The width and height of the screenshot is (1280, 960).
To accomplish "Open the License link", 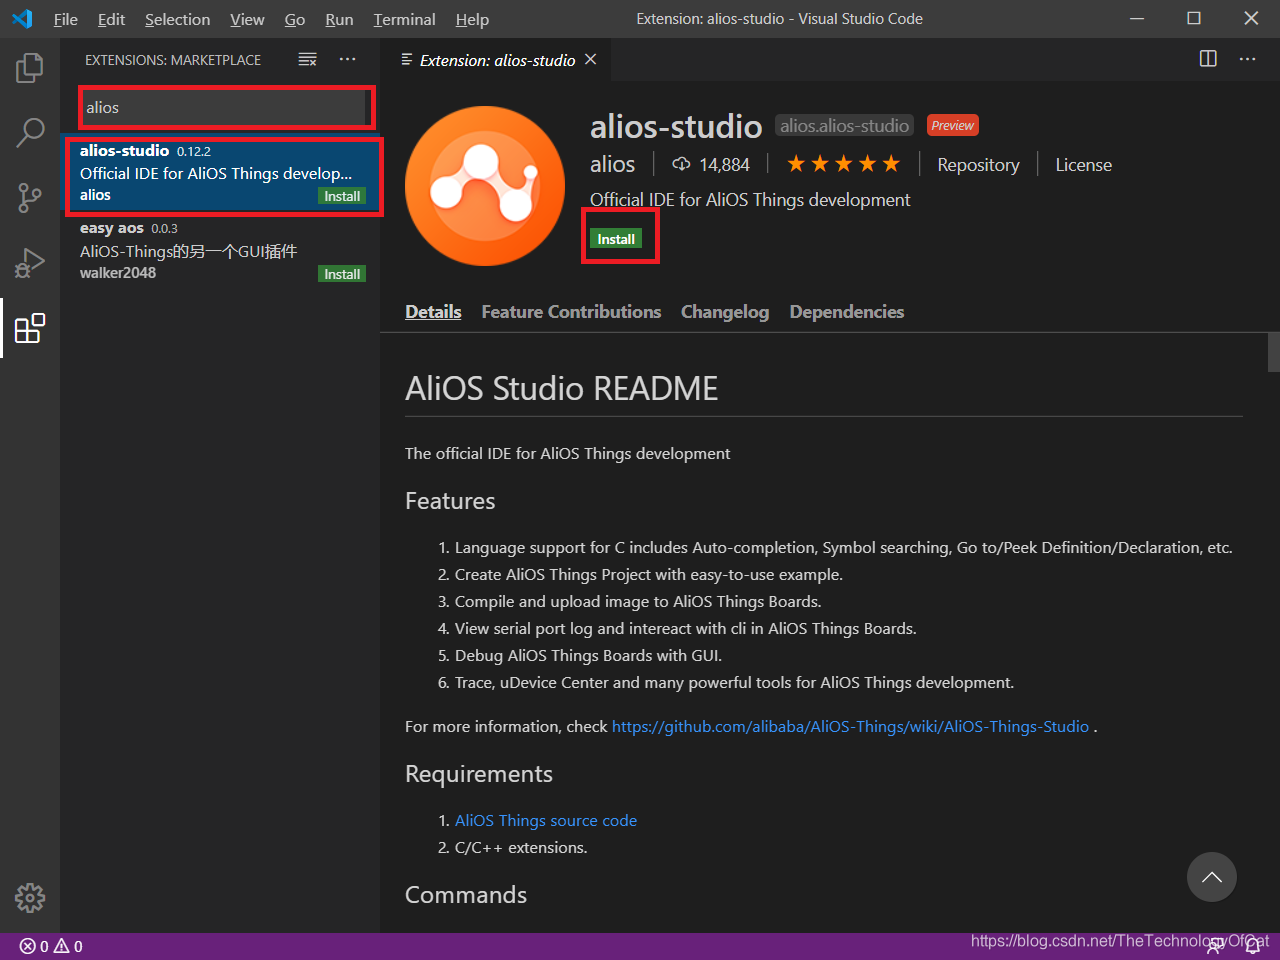I will point(1083,165).
